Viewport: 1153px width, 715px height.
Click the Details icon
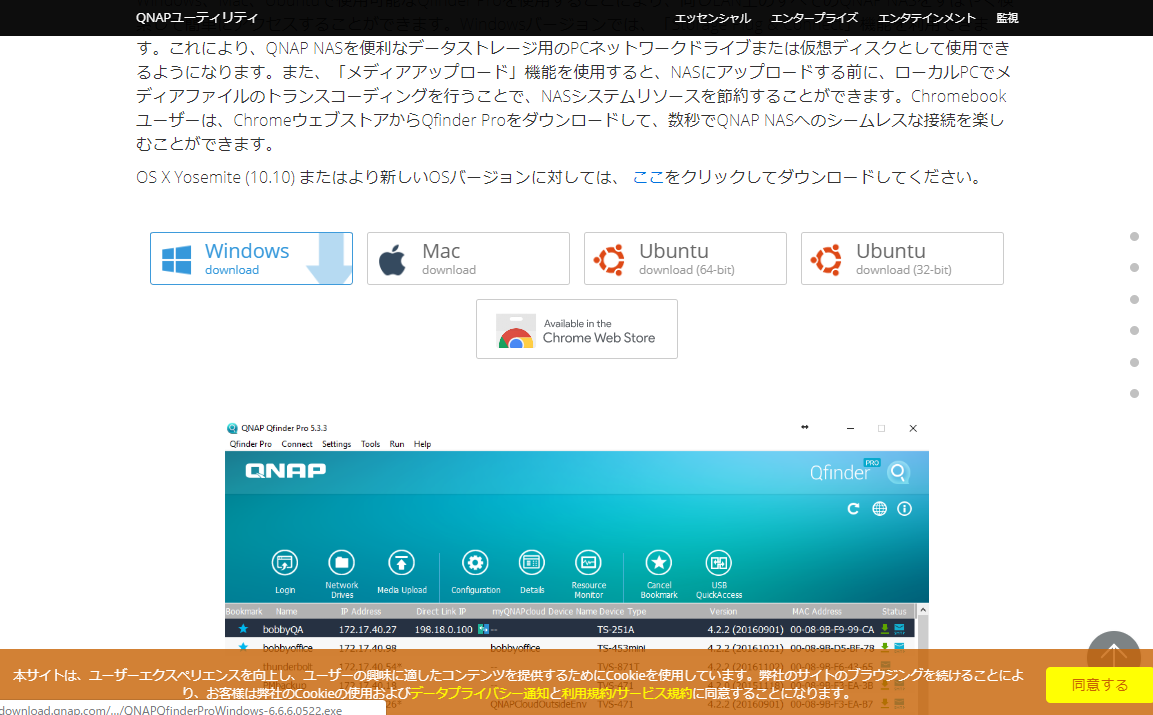click(531, 563)
